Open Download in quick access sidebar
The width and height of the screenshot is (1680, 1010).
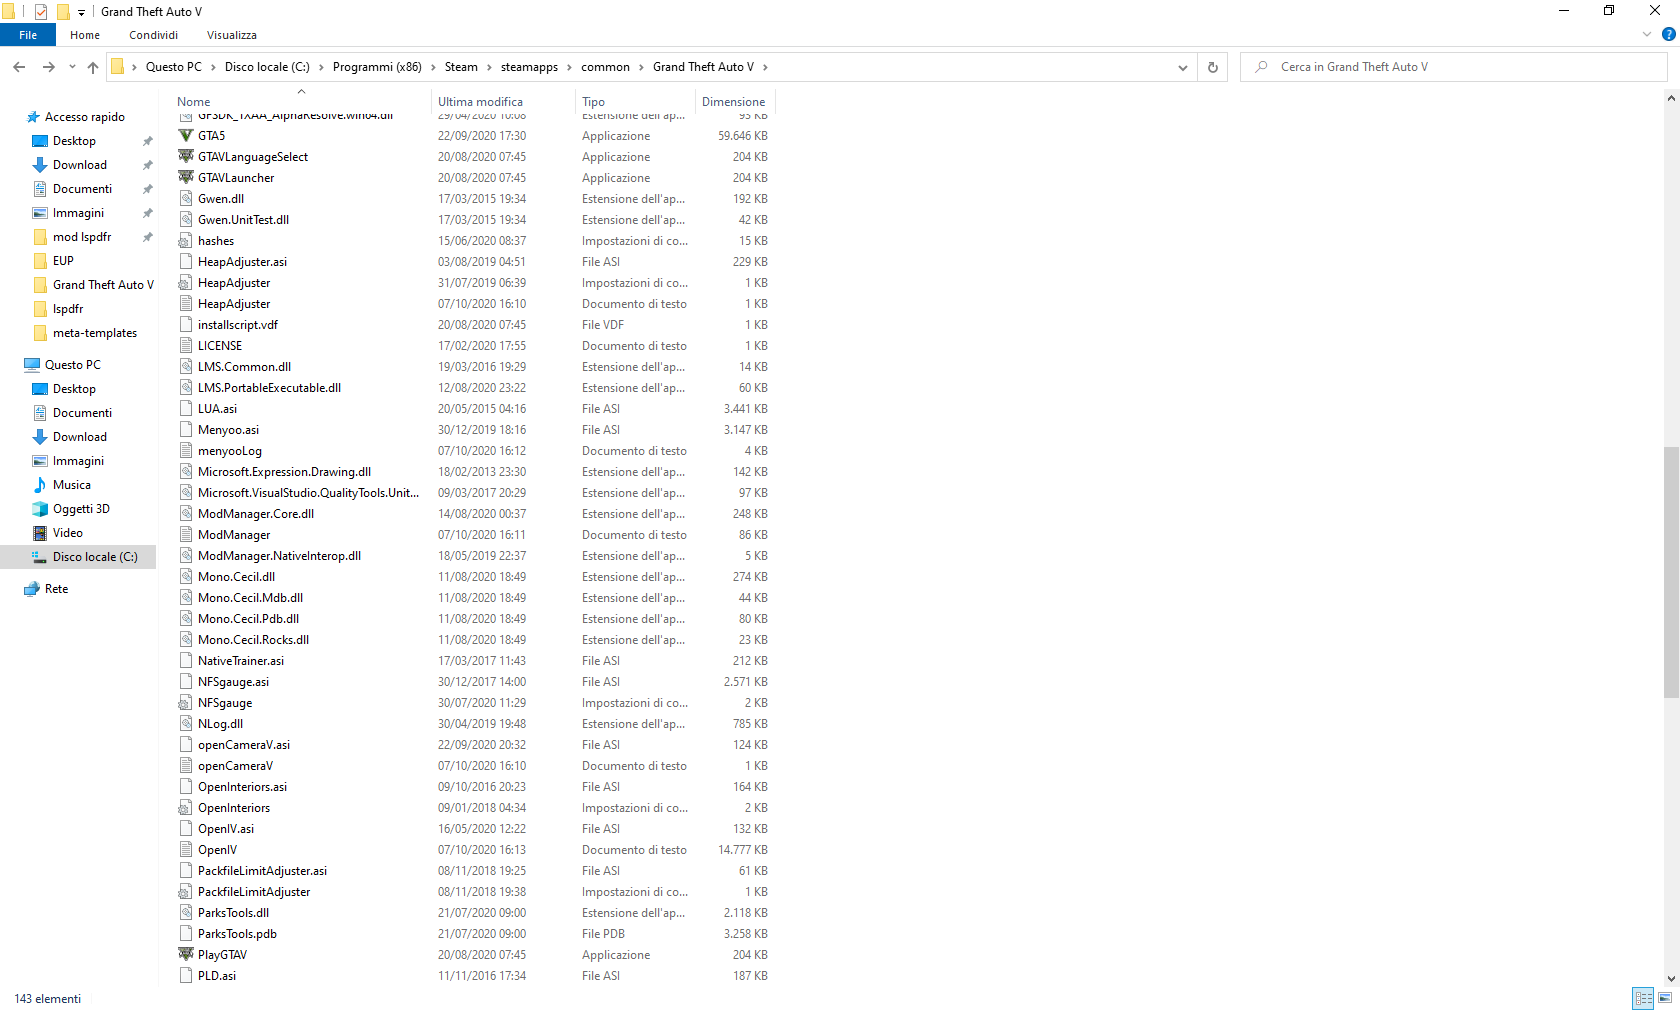tap(80, 165)
